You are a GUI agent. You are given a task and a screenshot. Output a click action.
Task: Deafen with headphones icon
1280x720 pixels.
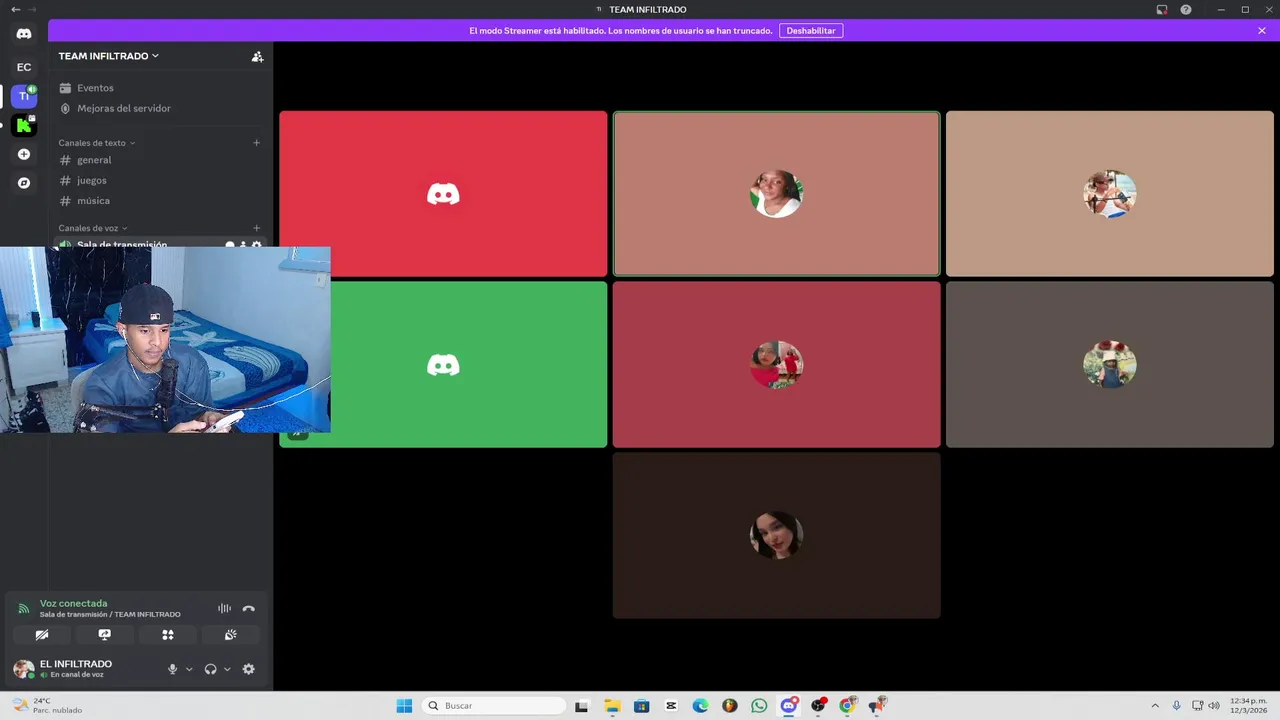(x=211, y=670)
